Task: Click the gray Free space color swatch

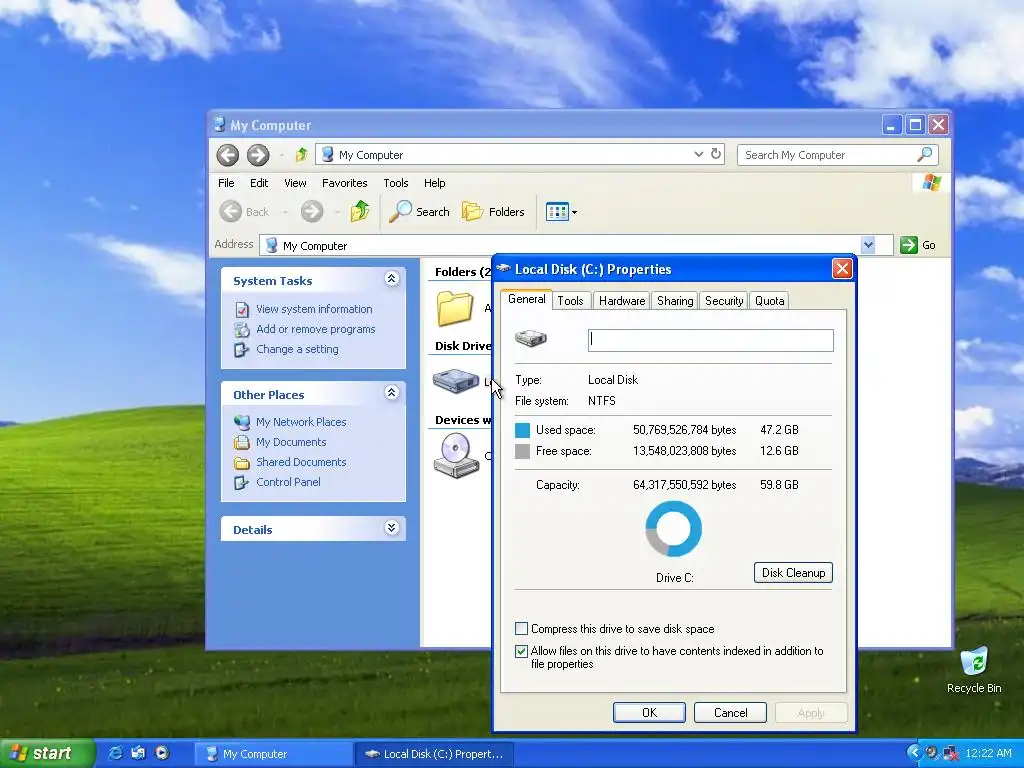Action: pyautogui.click(x=522, y=451)
